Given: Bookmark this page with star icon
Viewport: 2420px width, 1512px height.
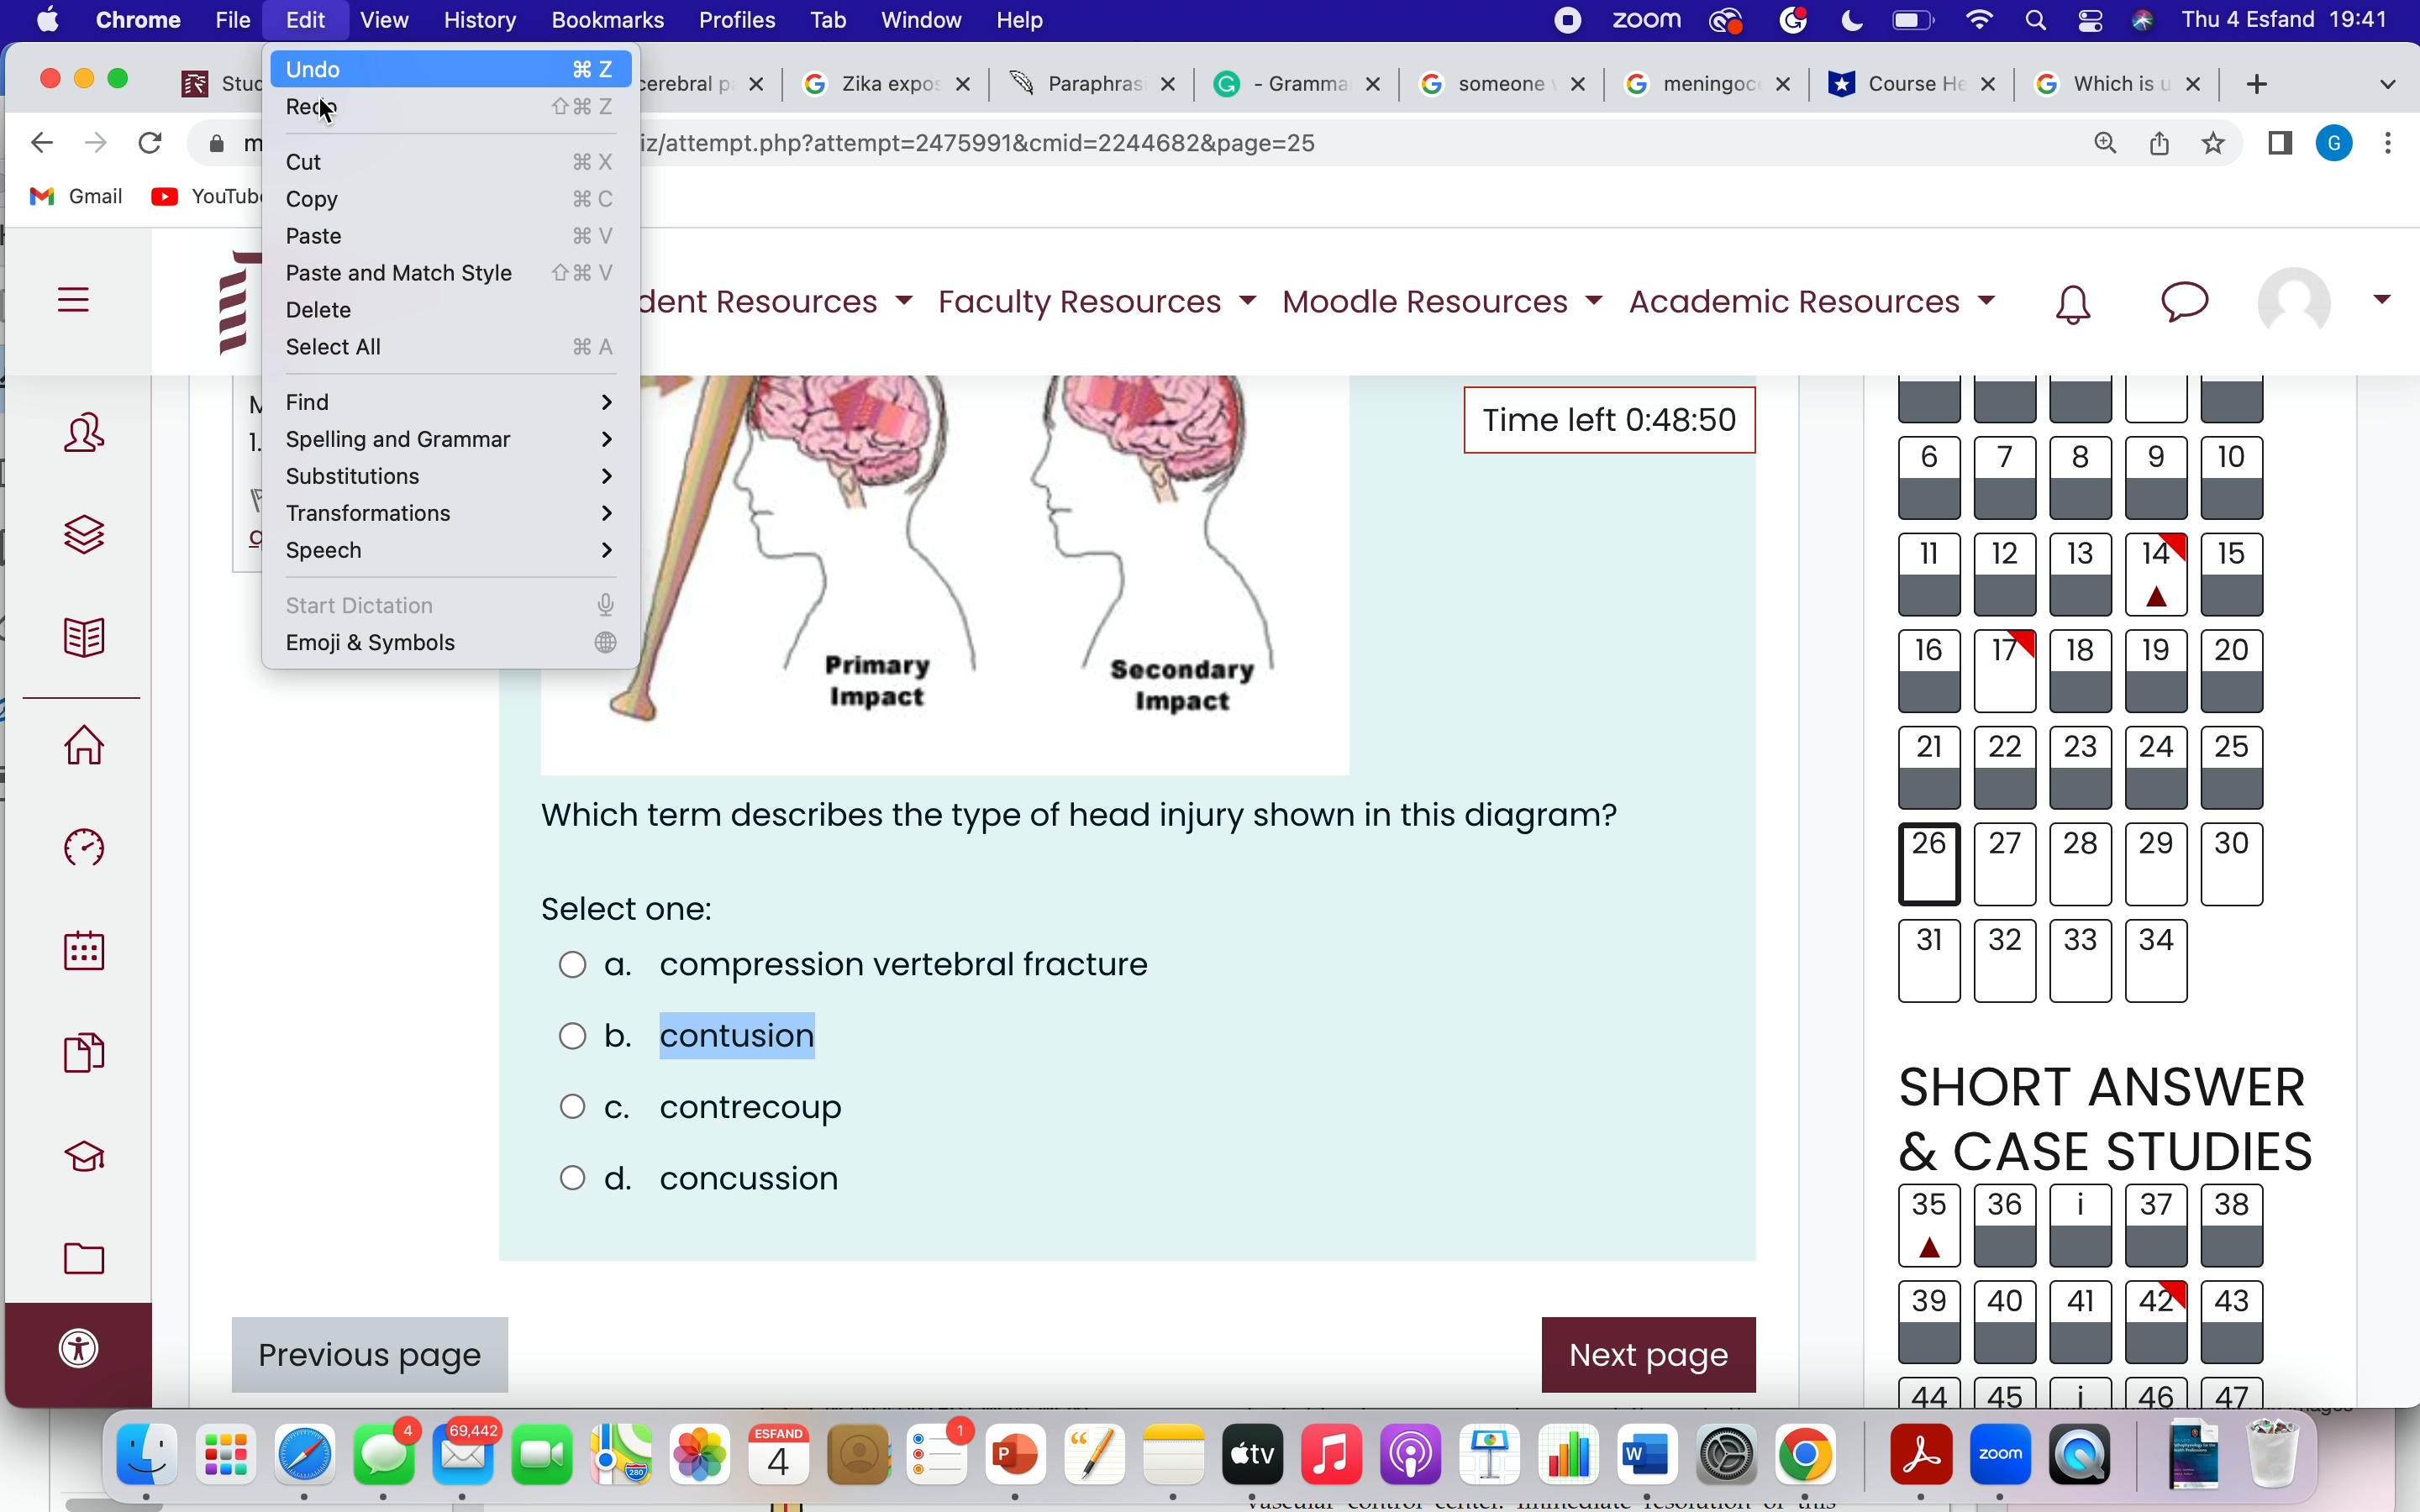Looking at the screenshot, I should (2213, 143).
